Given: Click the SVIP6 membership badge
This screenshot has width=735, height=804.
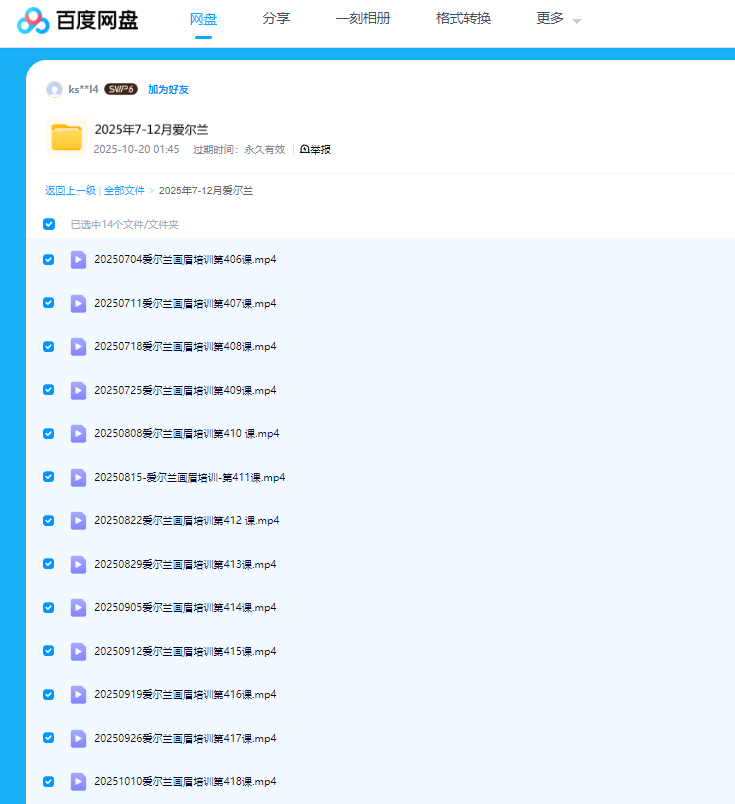Looking at the screenshot, I should tap(121, 89).
